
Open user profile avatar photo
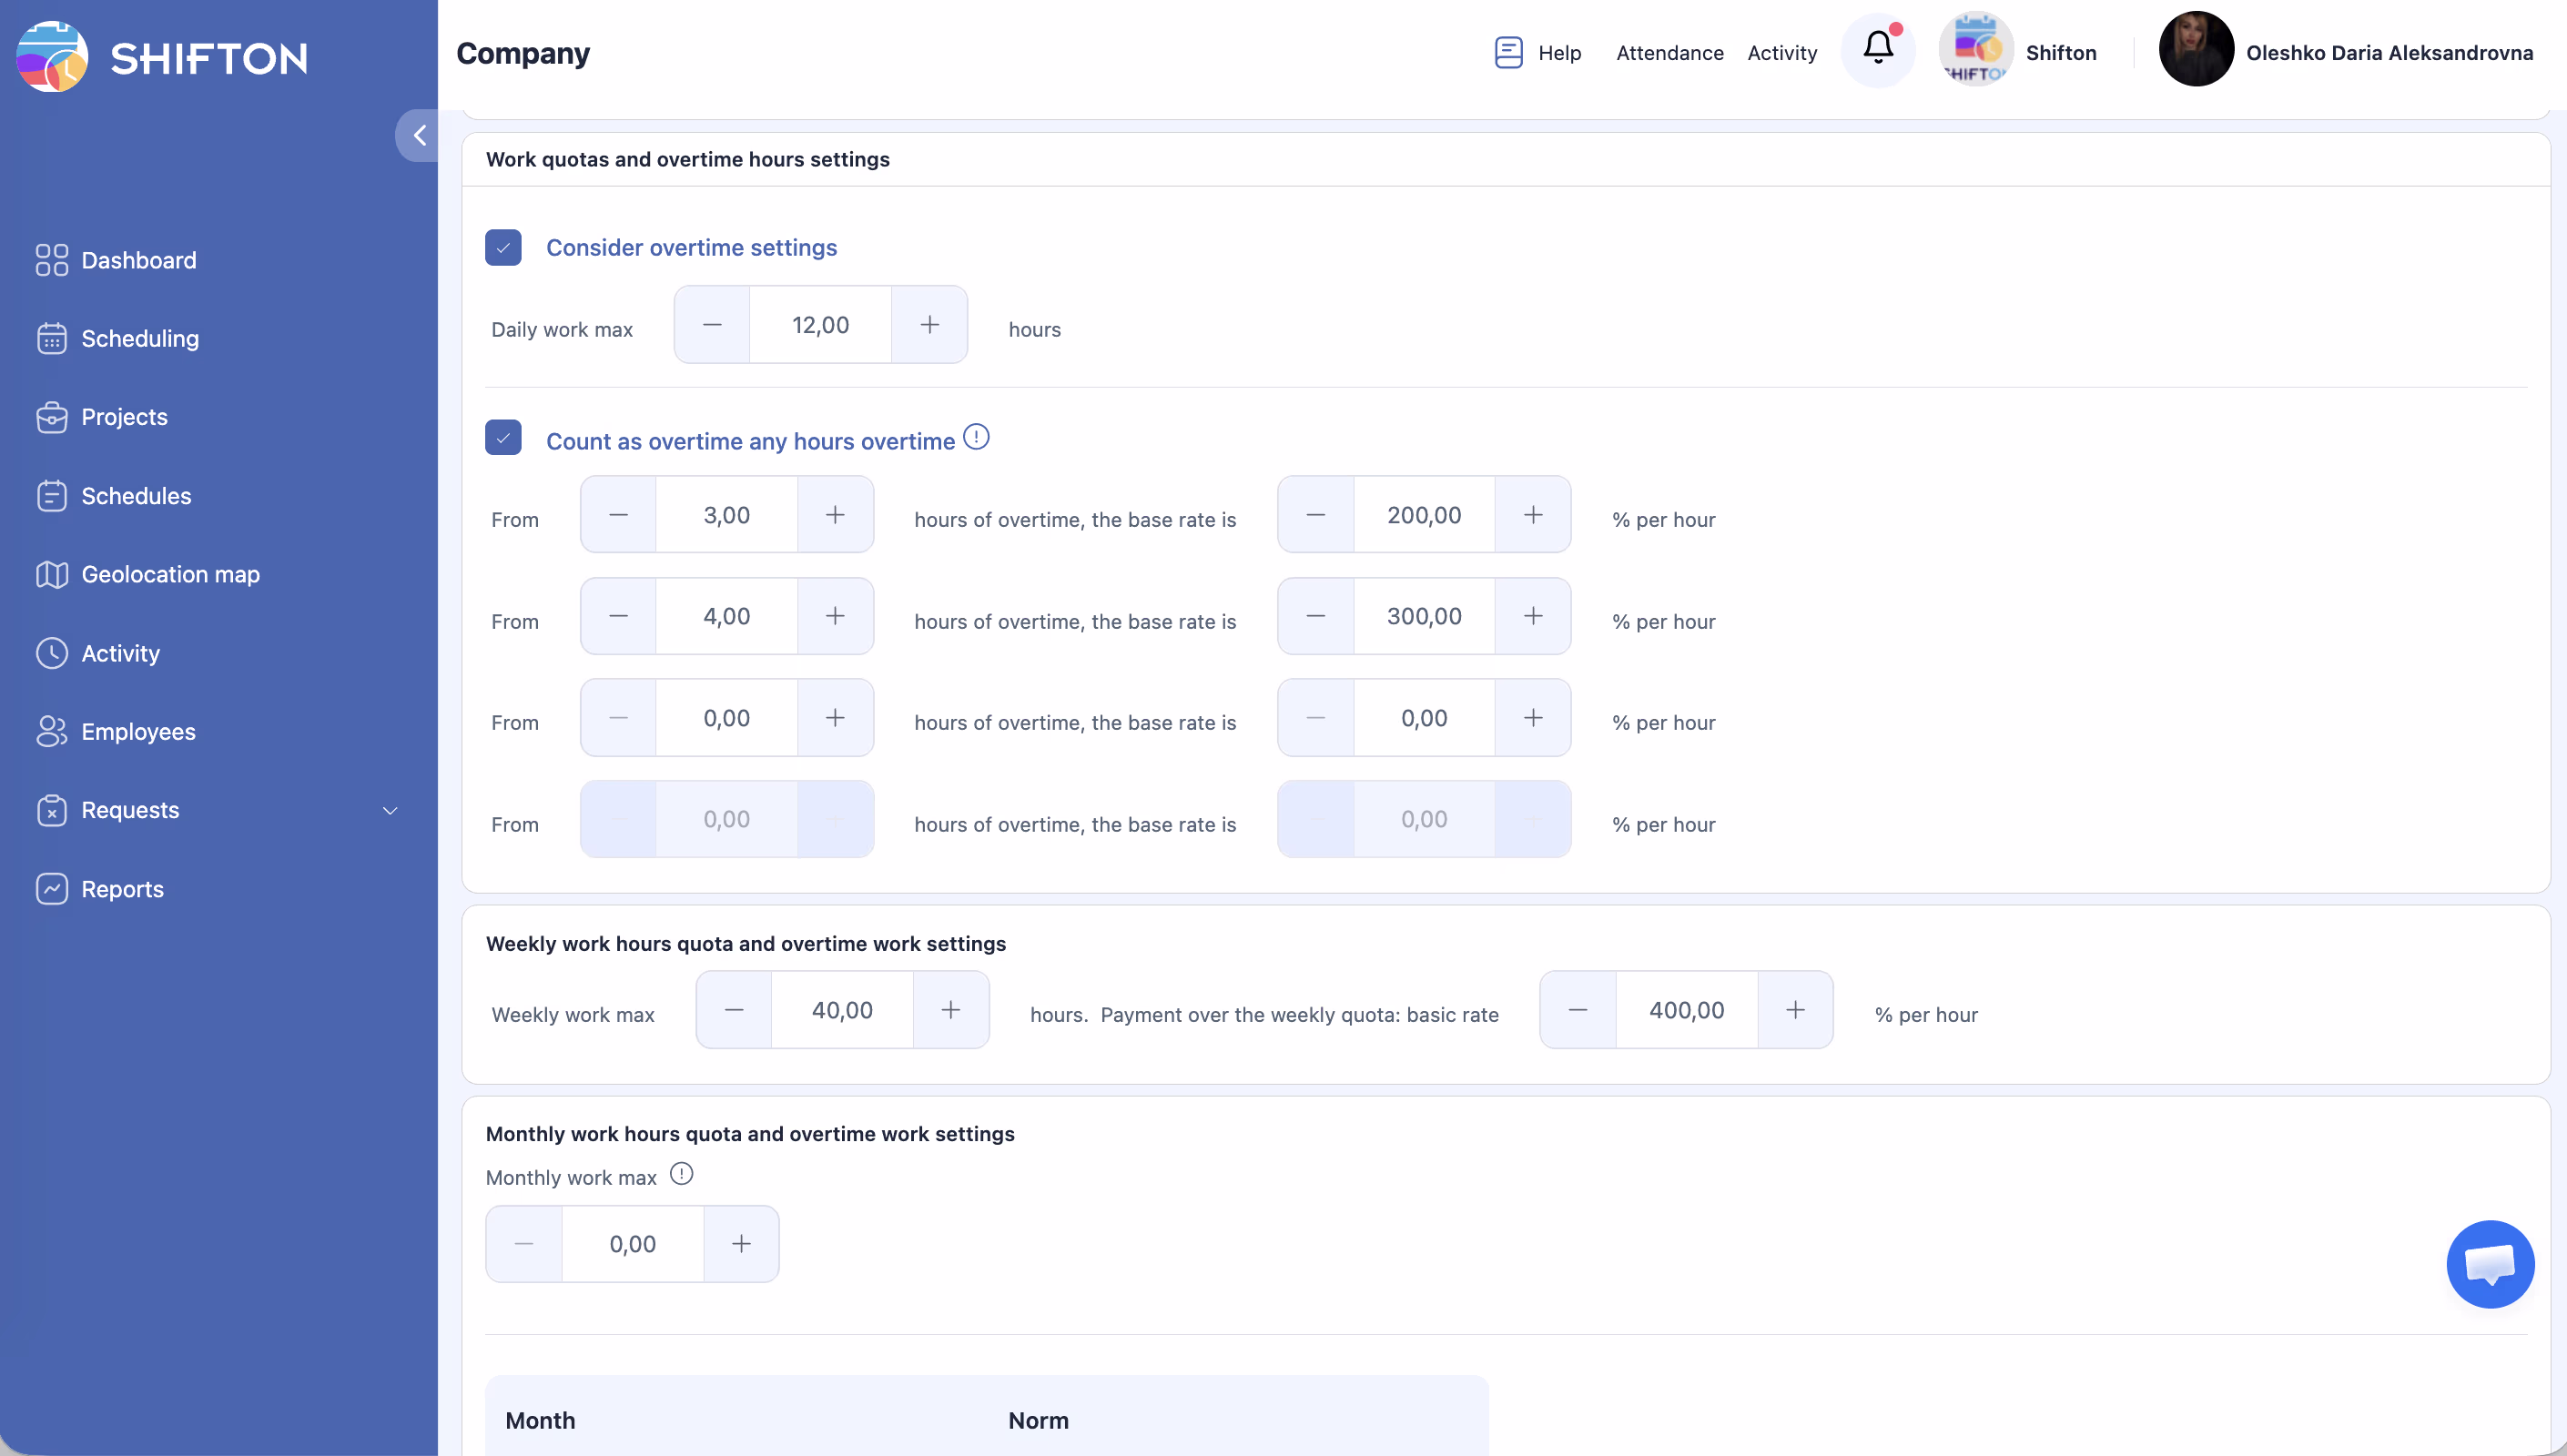2195,50
